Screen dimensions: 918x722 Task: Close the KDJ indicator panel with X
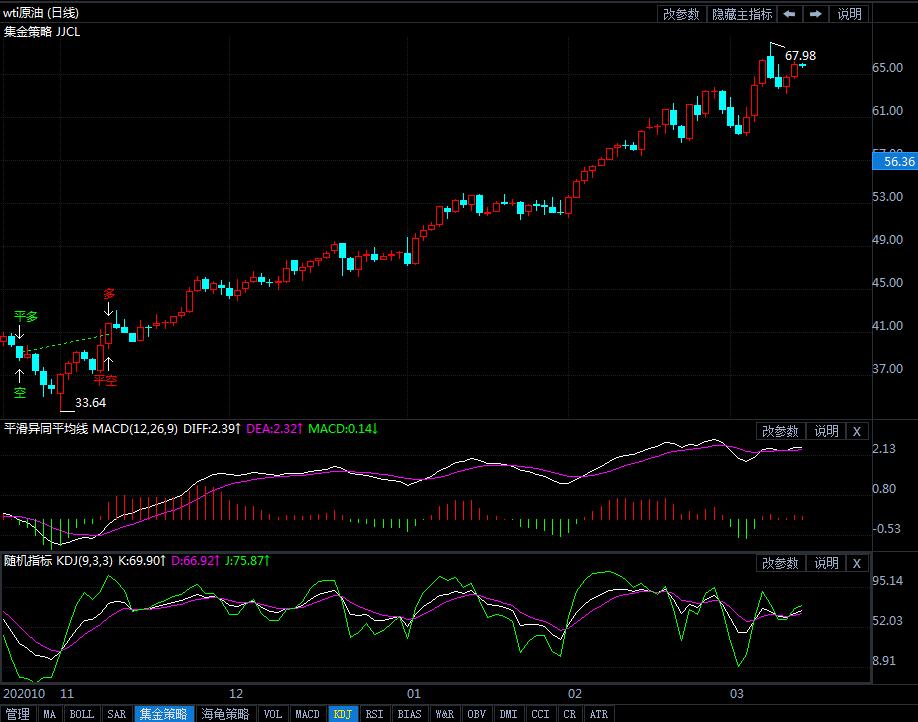pos(857,563)
